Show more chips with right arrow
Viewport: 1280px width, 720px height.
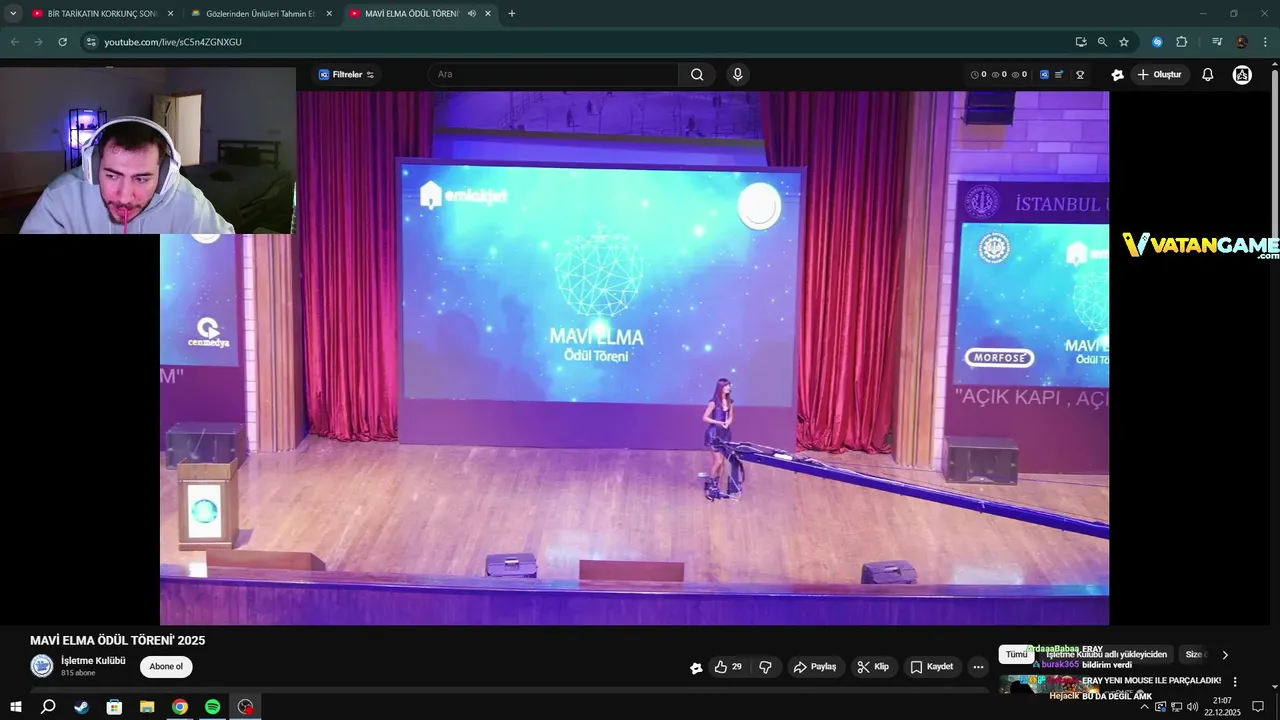[1225, 655]
